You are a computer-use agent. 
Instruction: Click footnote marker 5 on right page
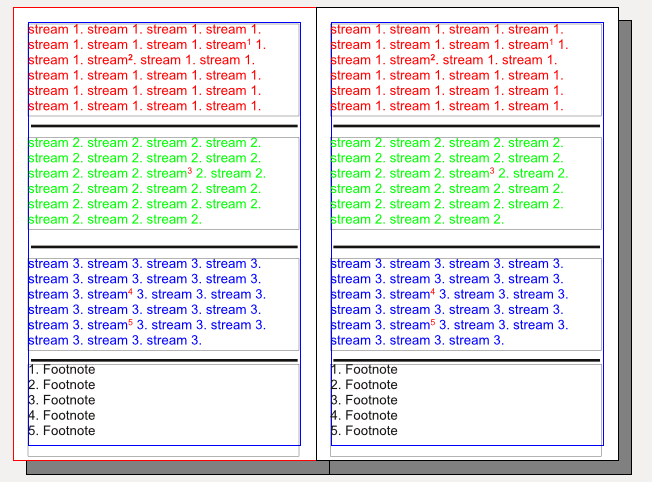pos(433,323)
